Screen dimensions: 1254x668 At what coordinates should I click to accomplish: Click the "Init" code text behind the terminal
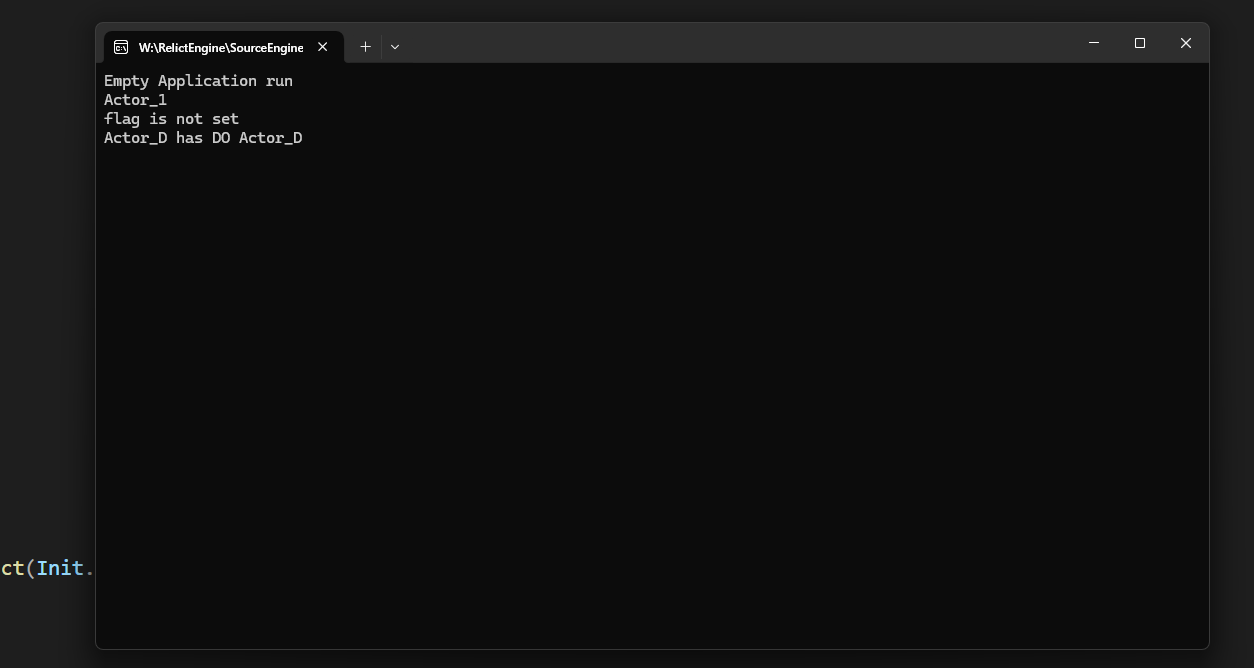click(x=60, y=568)
